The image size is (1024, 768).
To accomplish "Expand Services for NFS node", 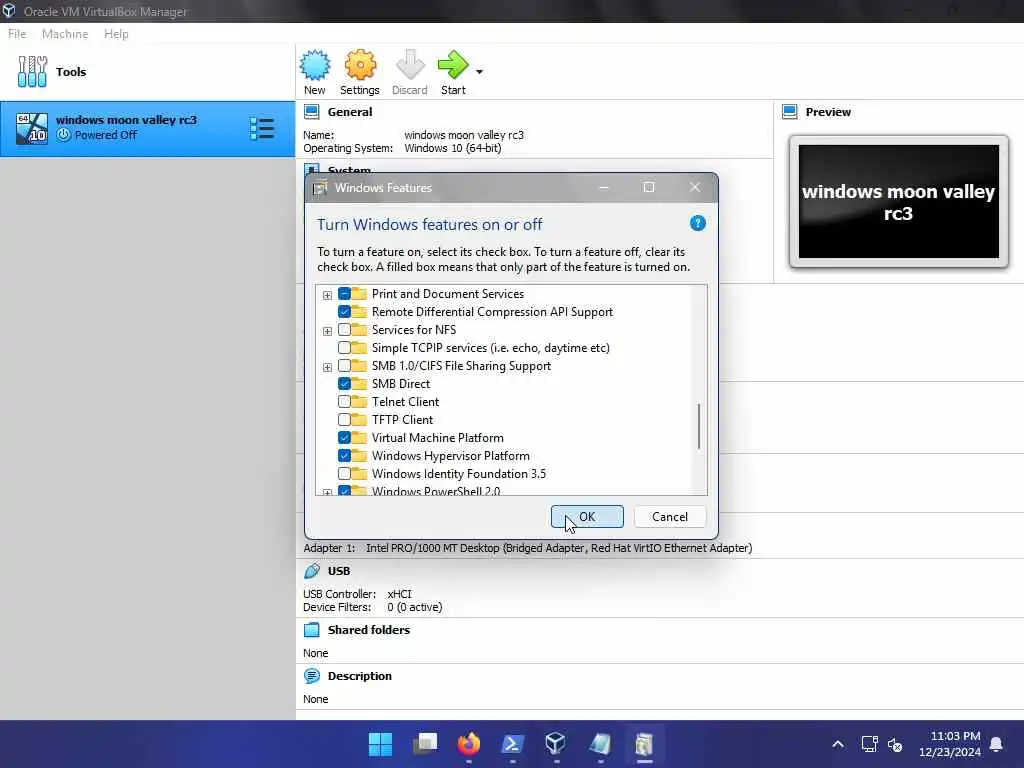I will pos(327,331).
